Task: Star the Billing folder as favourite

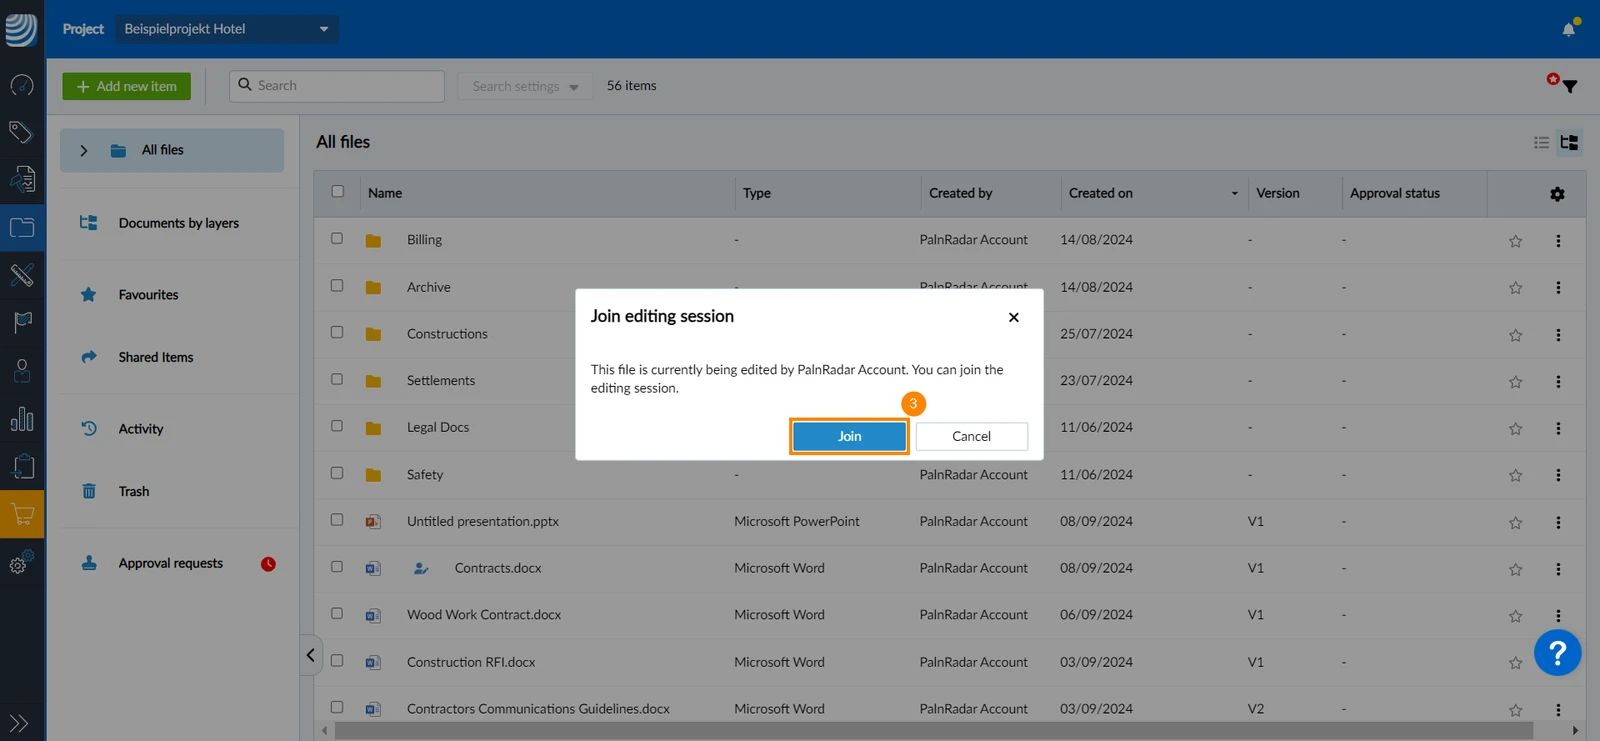Action: click(x=1515, y=241)
